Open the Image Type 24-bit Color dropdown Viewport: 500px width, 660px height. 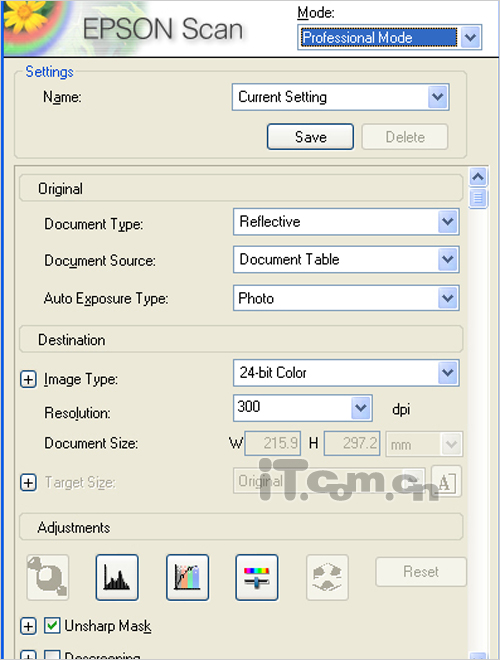pos(447,373)
